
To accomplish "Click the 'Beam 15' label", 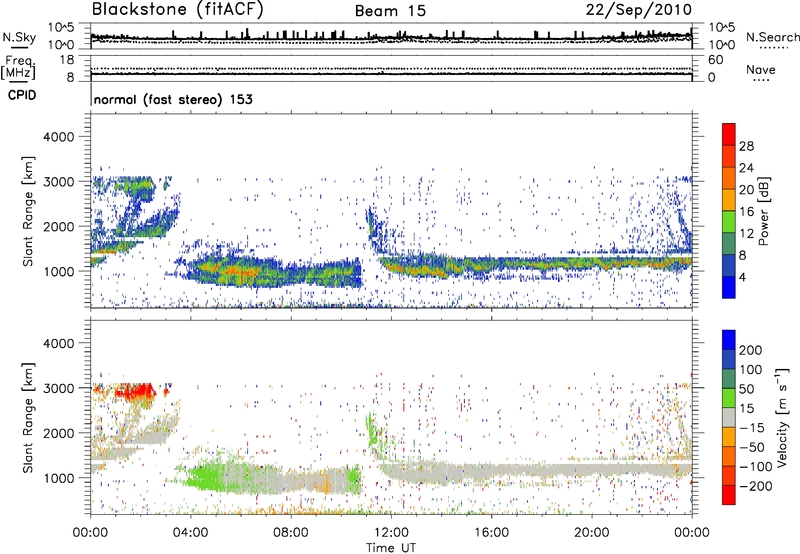I will tap(390, 11).
